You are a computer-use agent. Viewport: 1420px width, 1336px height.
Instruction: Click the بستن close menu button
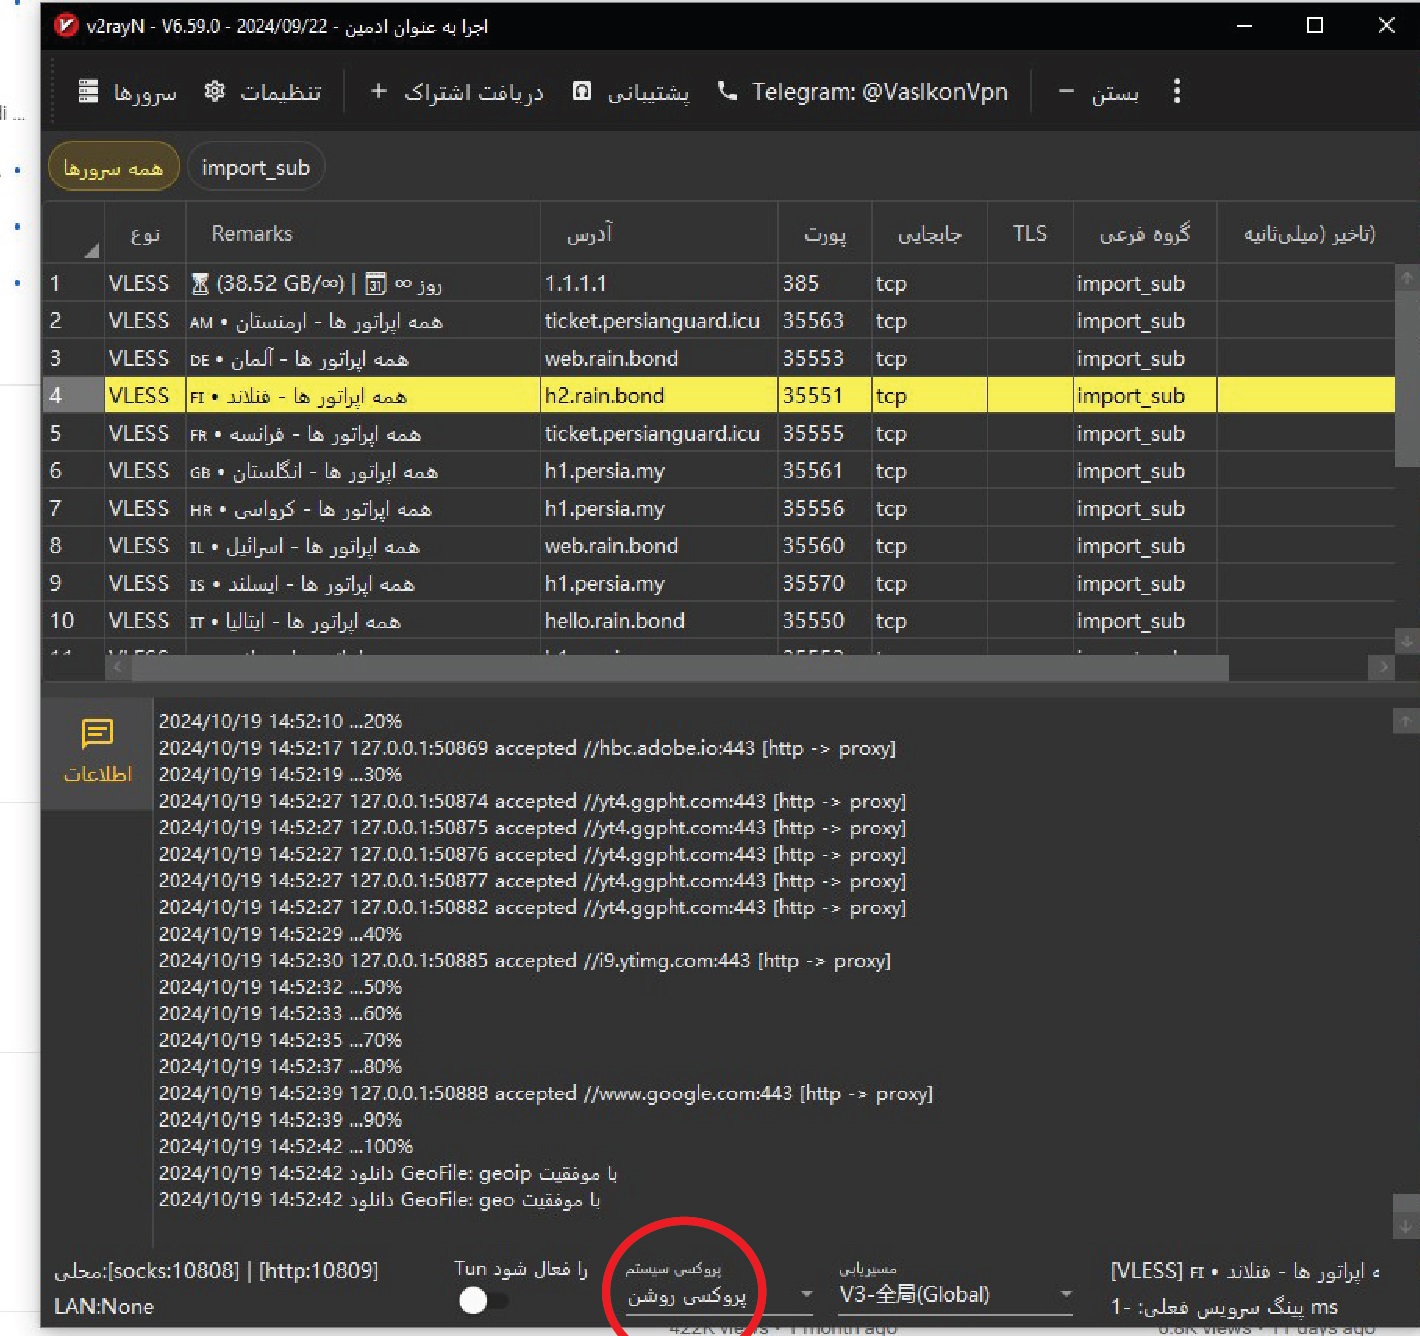tap(1098, 92)
